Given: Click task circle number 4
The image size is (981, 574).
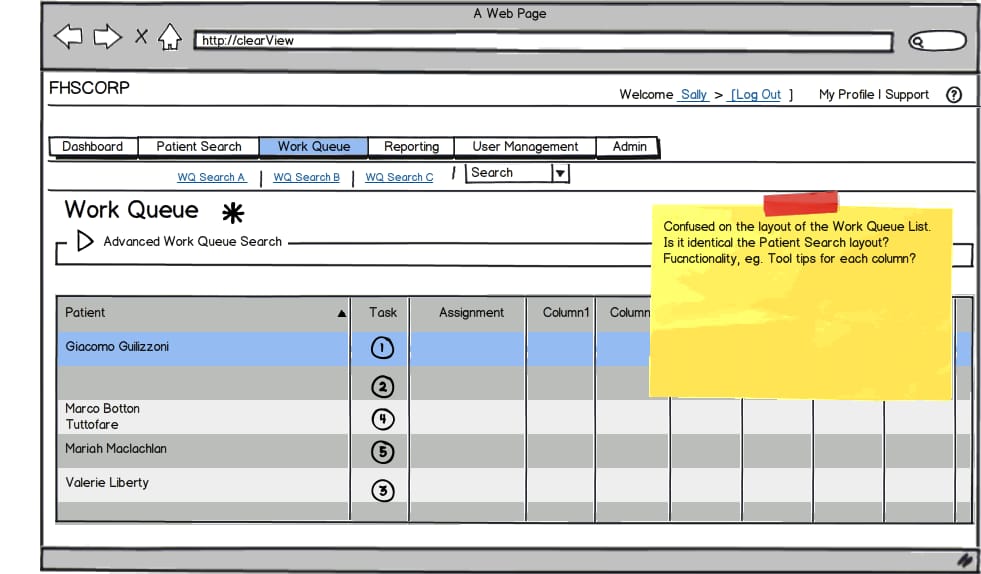Looking at the screenshot, I should [x=383, y=419].
